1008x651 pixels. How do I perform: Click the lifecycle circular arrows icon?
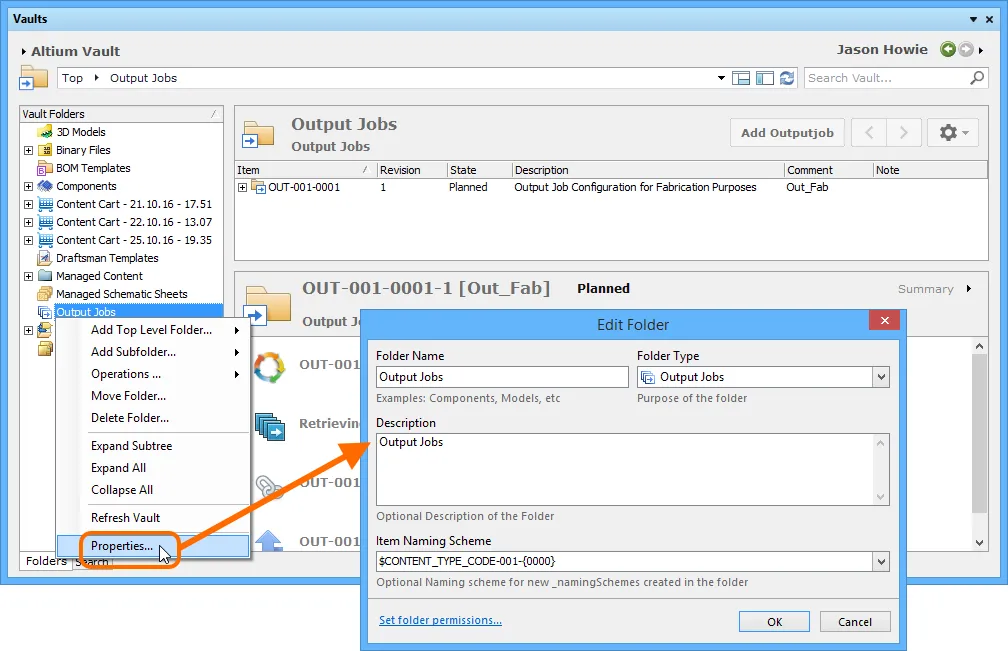point(269,368)
